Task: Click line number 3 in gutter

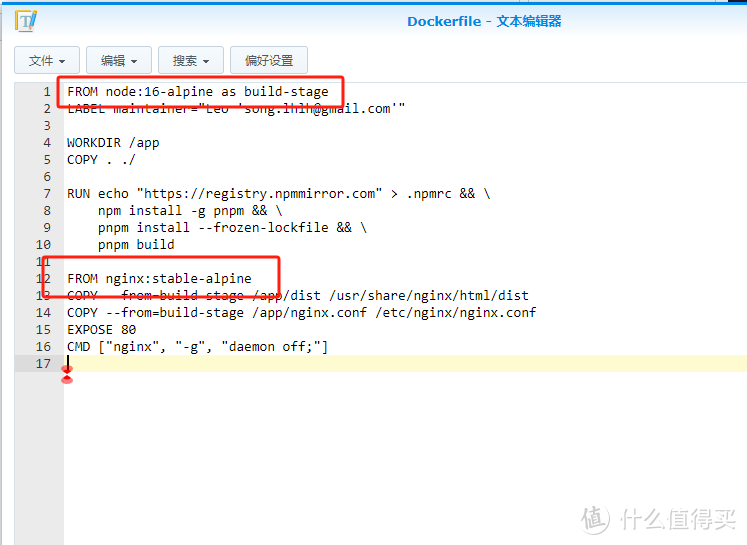Action: (x=47, y=126)
